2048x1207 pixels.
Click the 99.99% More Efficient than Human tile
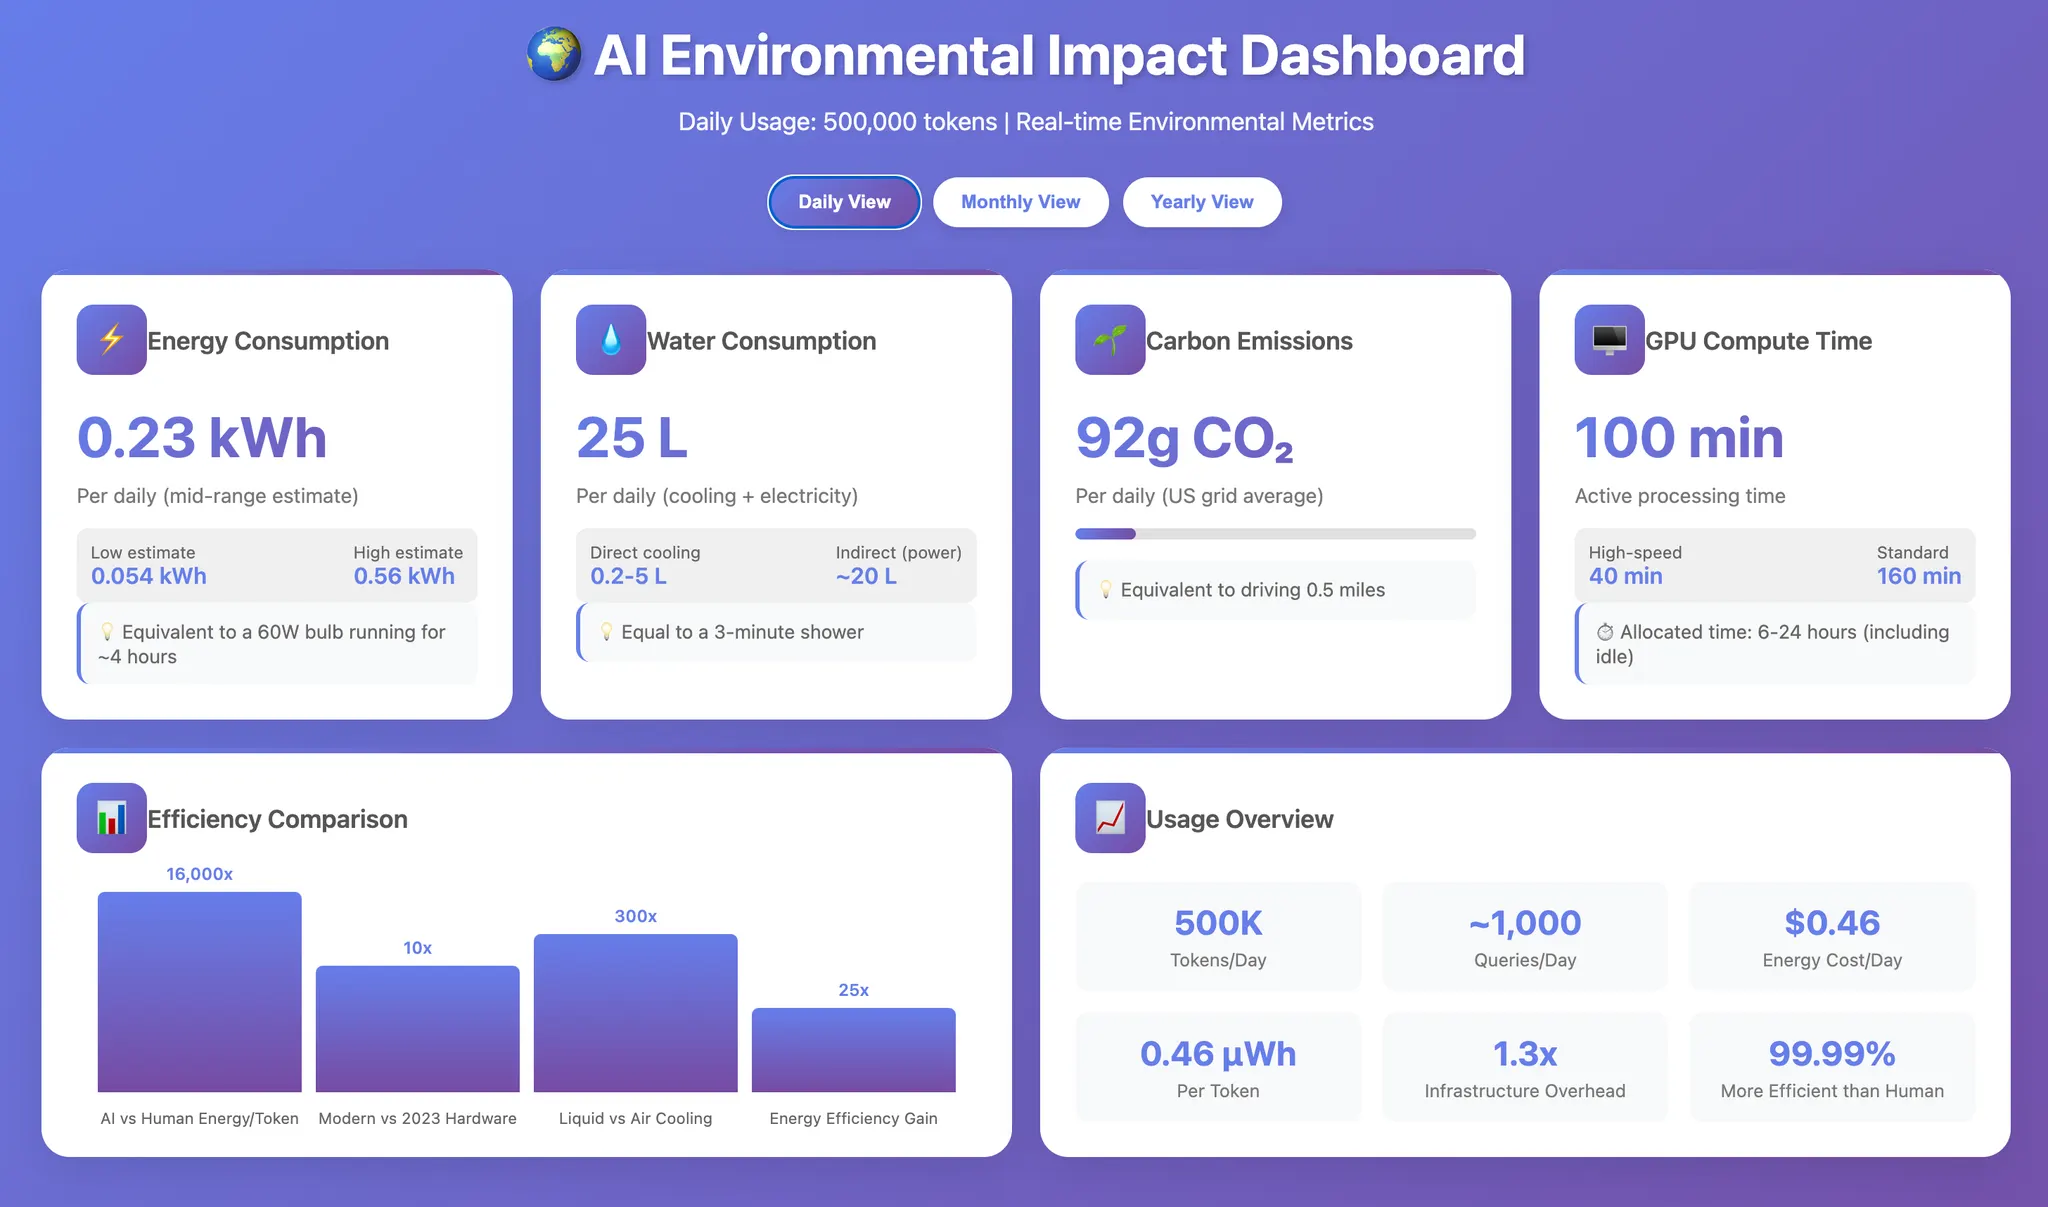point(1832,1067)
